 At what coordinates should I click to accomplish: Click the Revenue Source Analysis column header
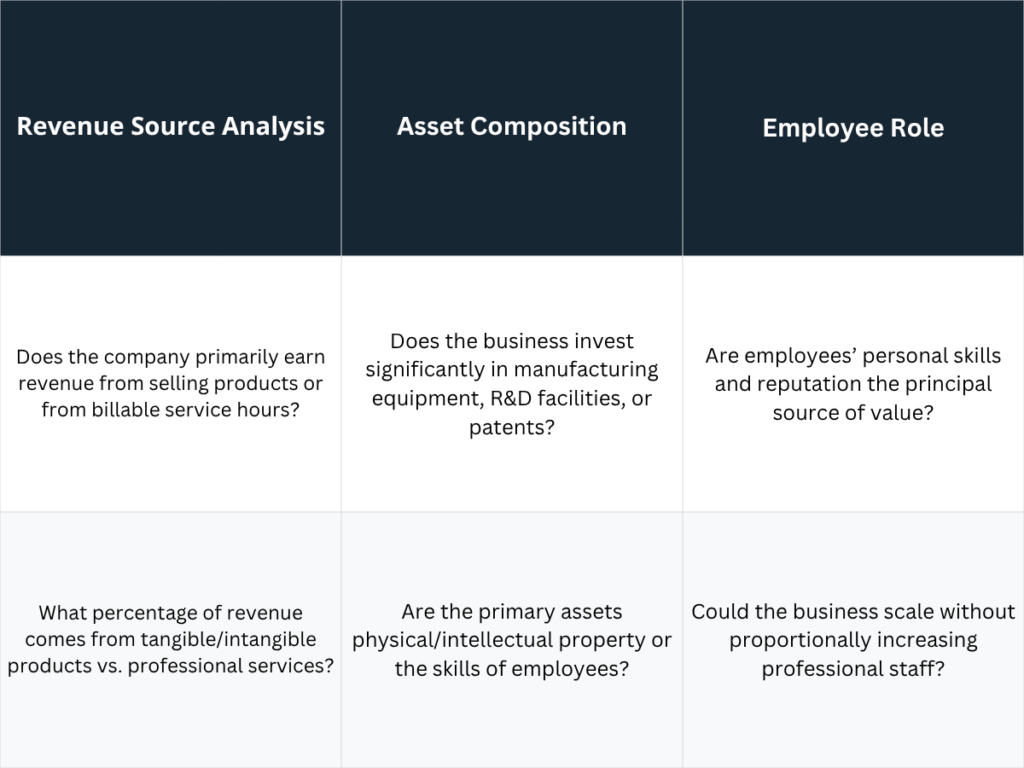click(171, 127)
